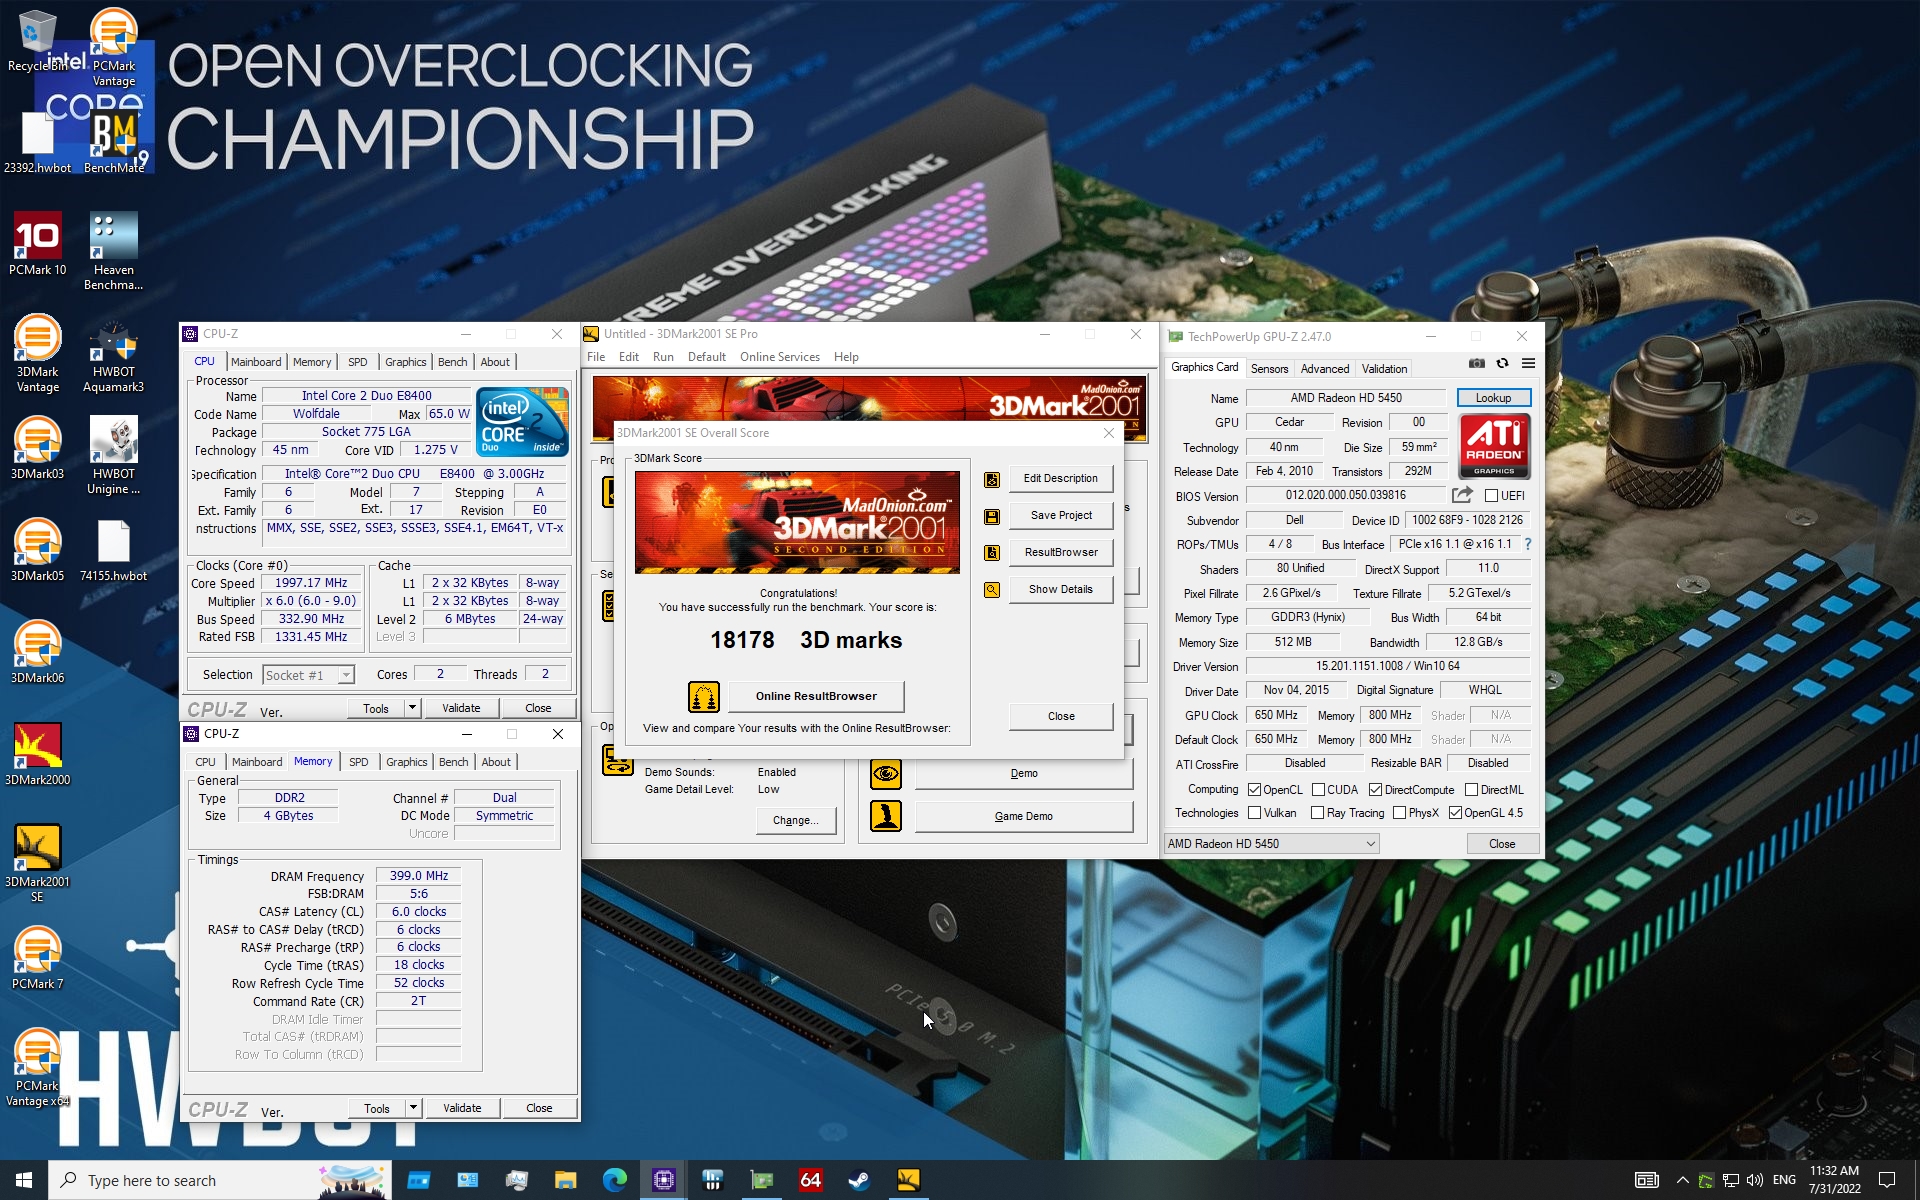Open the Run menu in 3DMark2001
This screenshot has height=1200, width=1920.
pyautogui.click(x=663, y=357)
